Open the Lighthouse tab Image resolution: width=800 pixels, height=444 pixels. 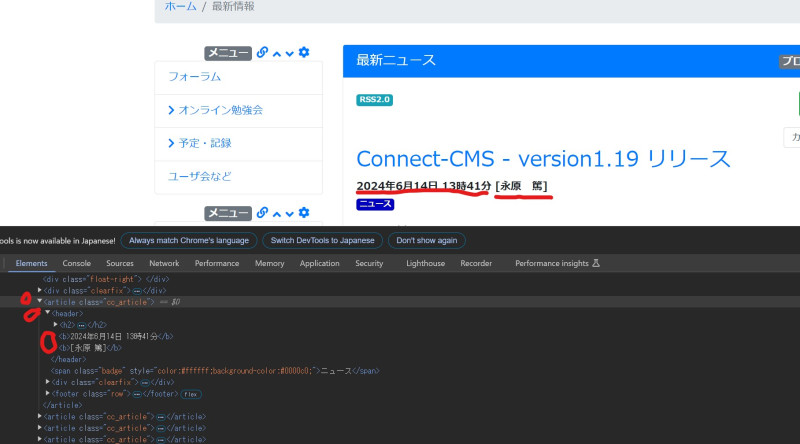point(426,263)
